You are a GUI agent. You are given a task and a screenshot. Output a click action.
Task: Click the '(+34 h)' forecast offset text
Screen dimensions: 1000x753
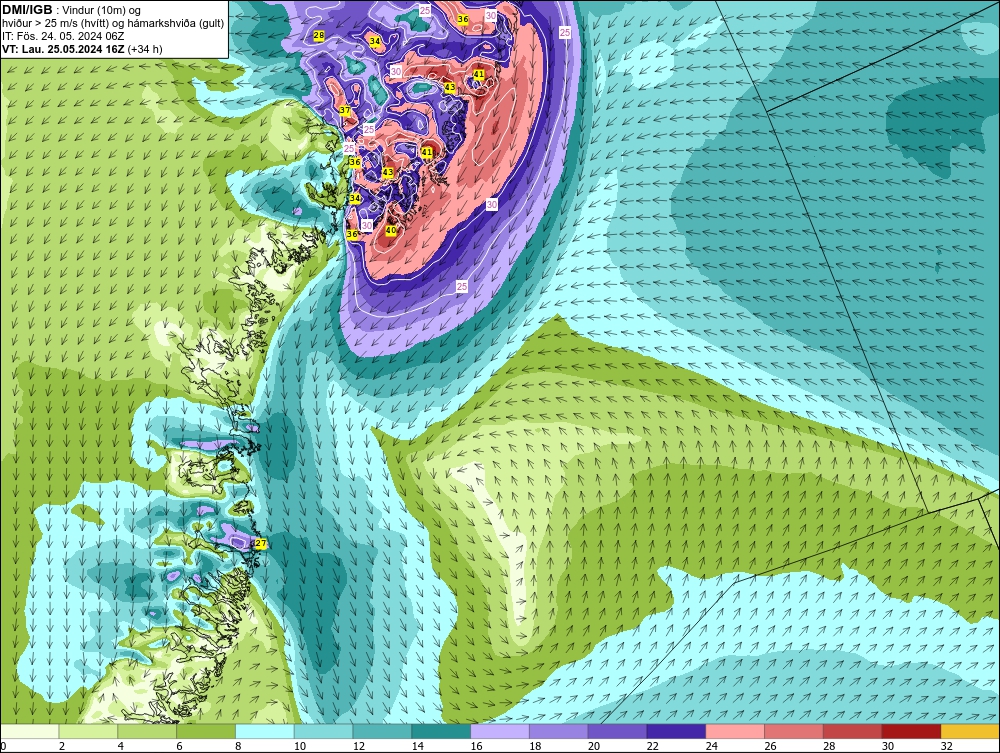pos(145,49)
